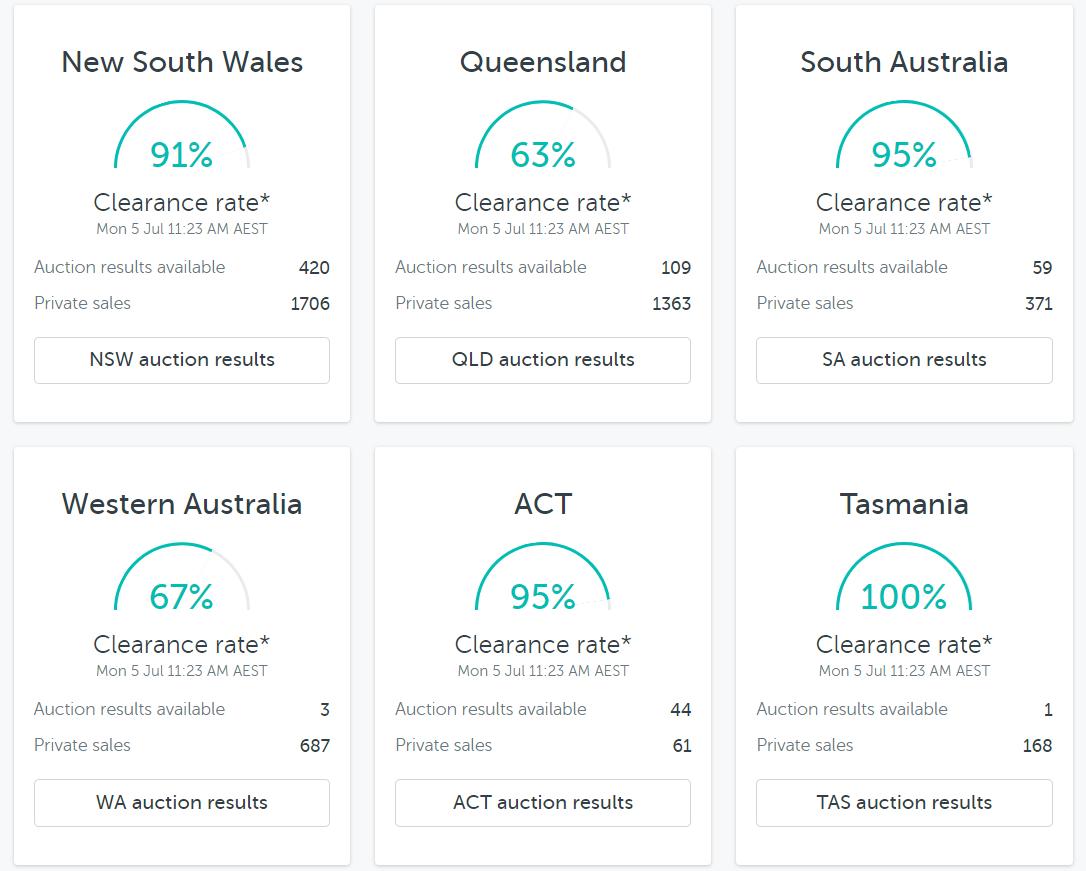
Task: Select the South Australia heading
Action: 904,62
